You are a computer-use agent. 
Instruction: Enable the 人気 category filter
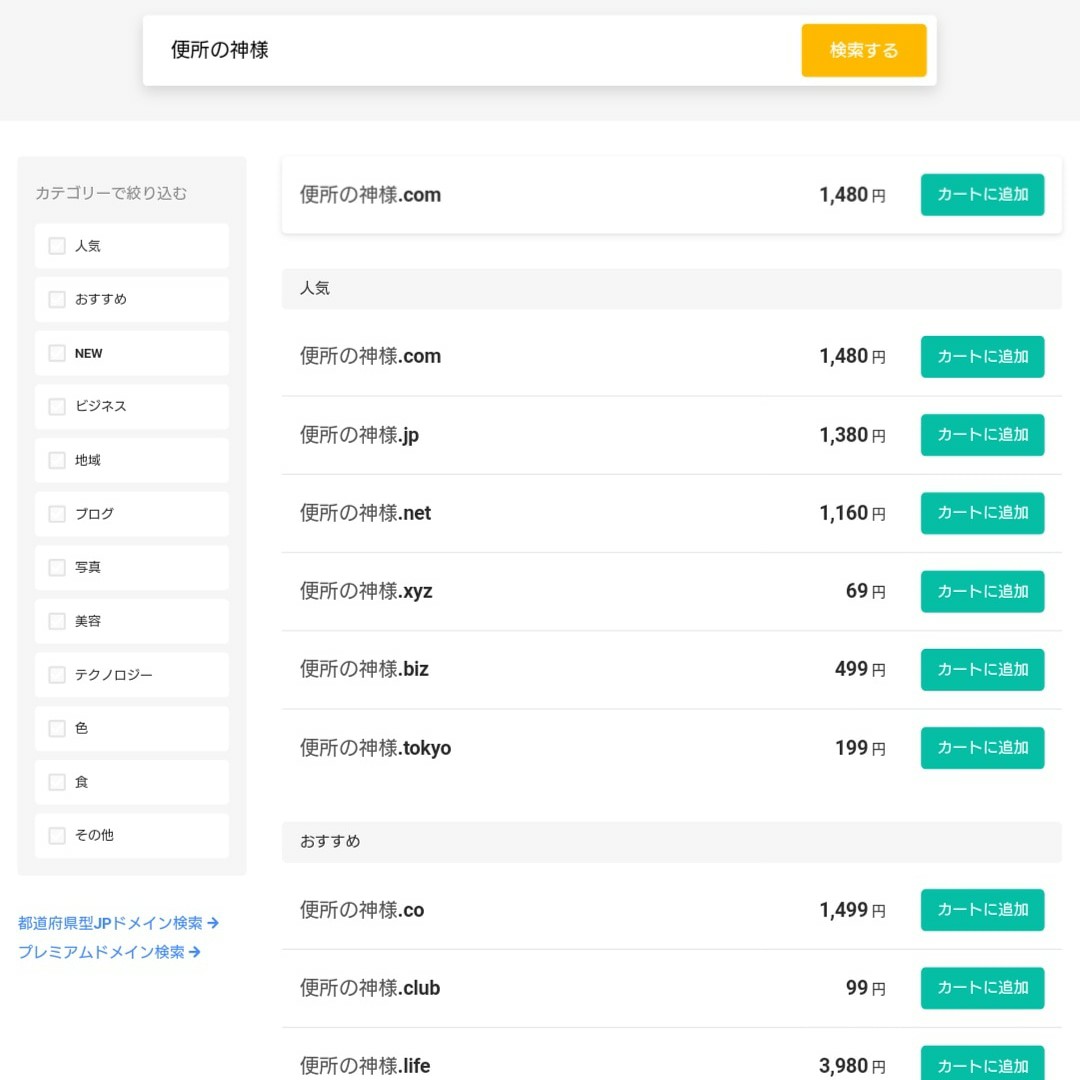point(57,245)
